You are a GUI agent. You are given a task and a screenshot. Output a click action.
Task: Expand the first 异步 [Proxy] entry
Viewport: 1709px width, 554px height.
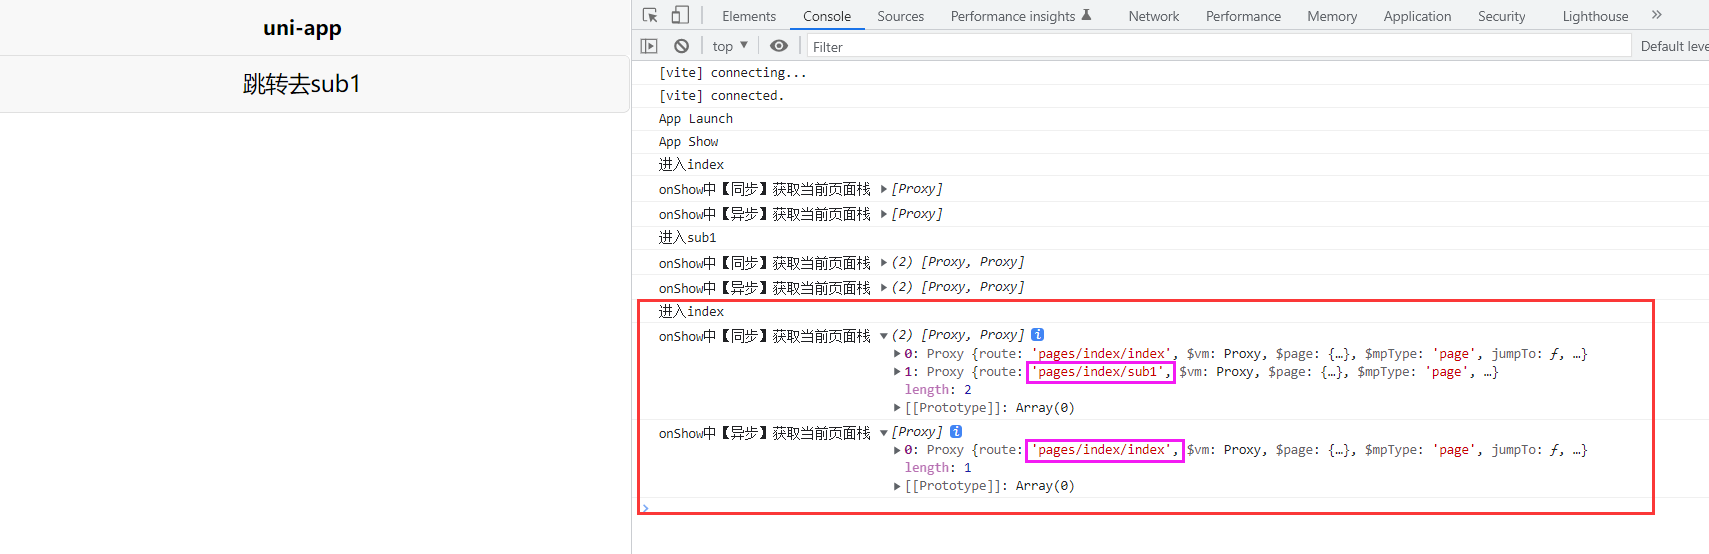coord(884,214)
